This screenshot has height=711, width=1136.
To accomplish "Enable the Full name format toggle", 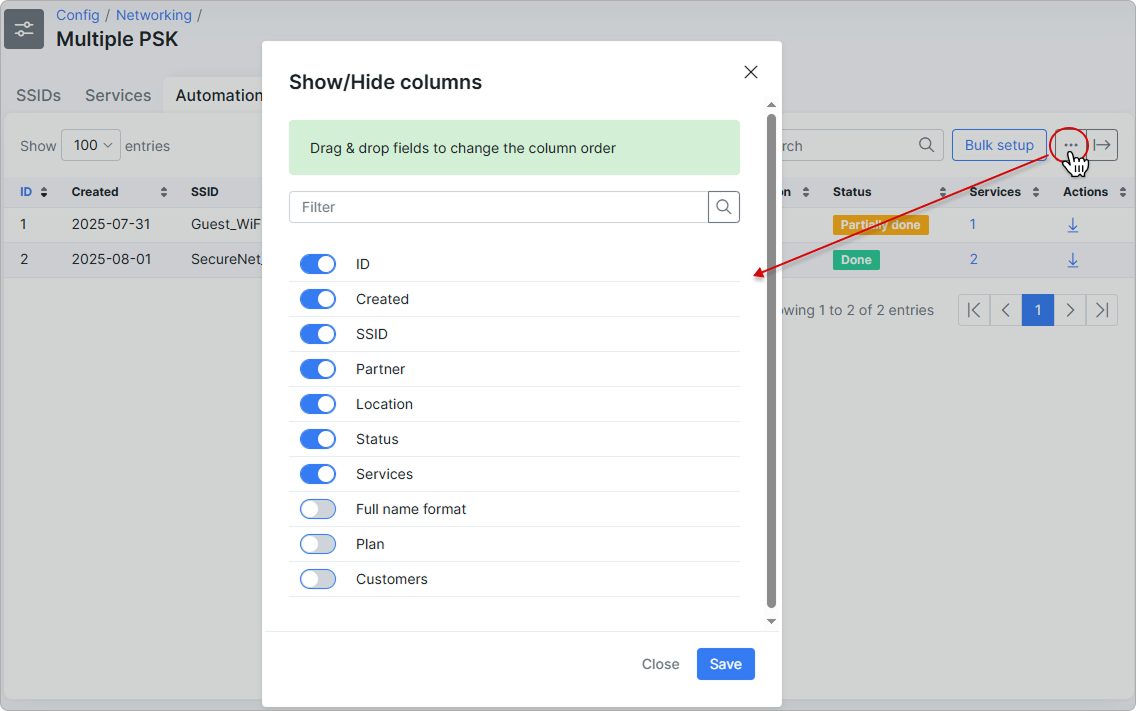I will (x=318, y=509).
